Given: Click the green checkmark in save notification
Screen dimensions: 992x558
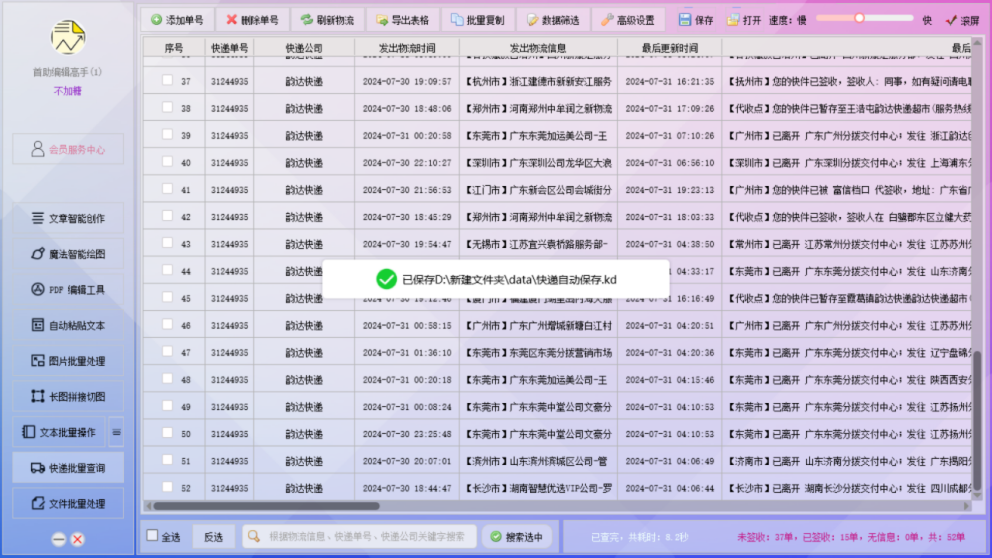Looking at the screenshot, I should pyautogui.click(x=386, y=279).
